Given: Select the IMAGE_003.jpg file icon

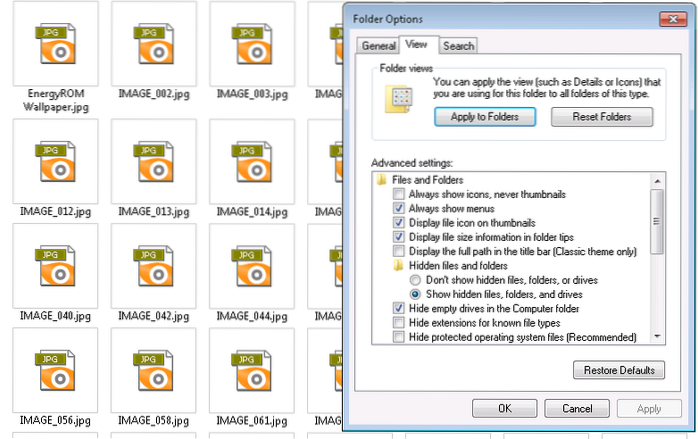Looking at the screenshot, I should coord(252,47).
